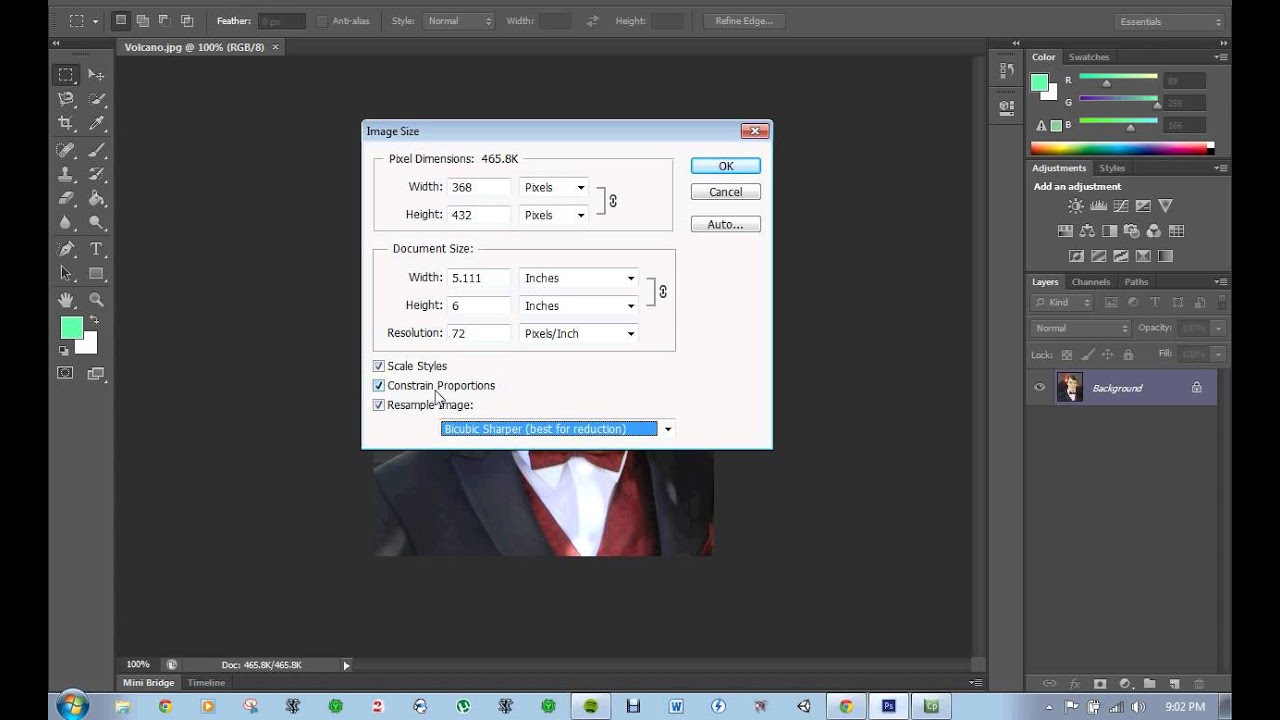The image size is (1280, 720).
Task: Open the Bicubic Sharper resample dropdown
Action: [x=558, y=429]
